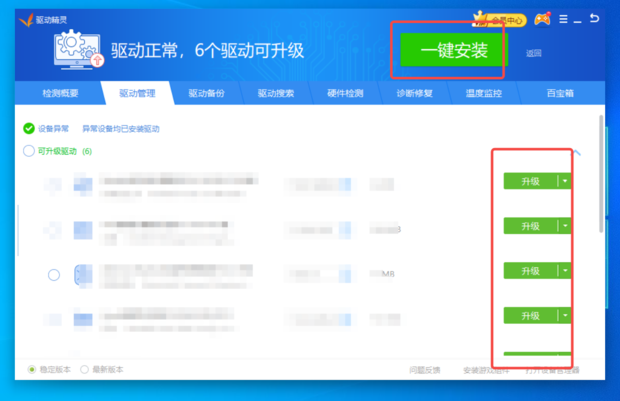Open the 会员中心 crown badge

[499, 18]
